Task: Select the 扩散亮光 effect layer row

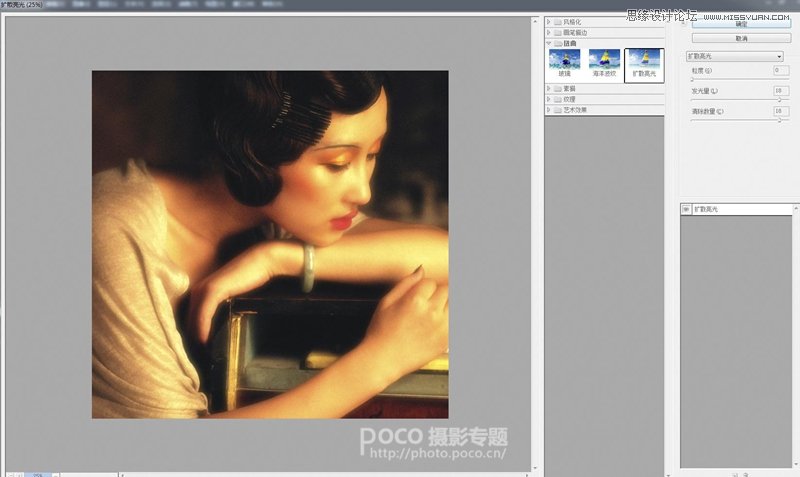Action: point(736,209)
